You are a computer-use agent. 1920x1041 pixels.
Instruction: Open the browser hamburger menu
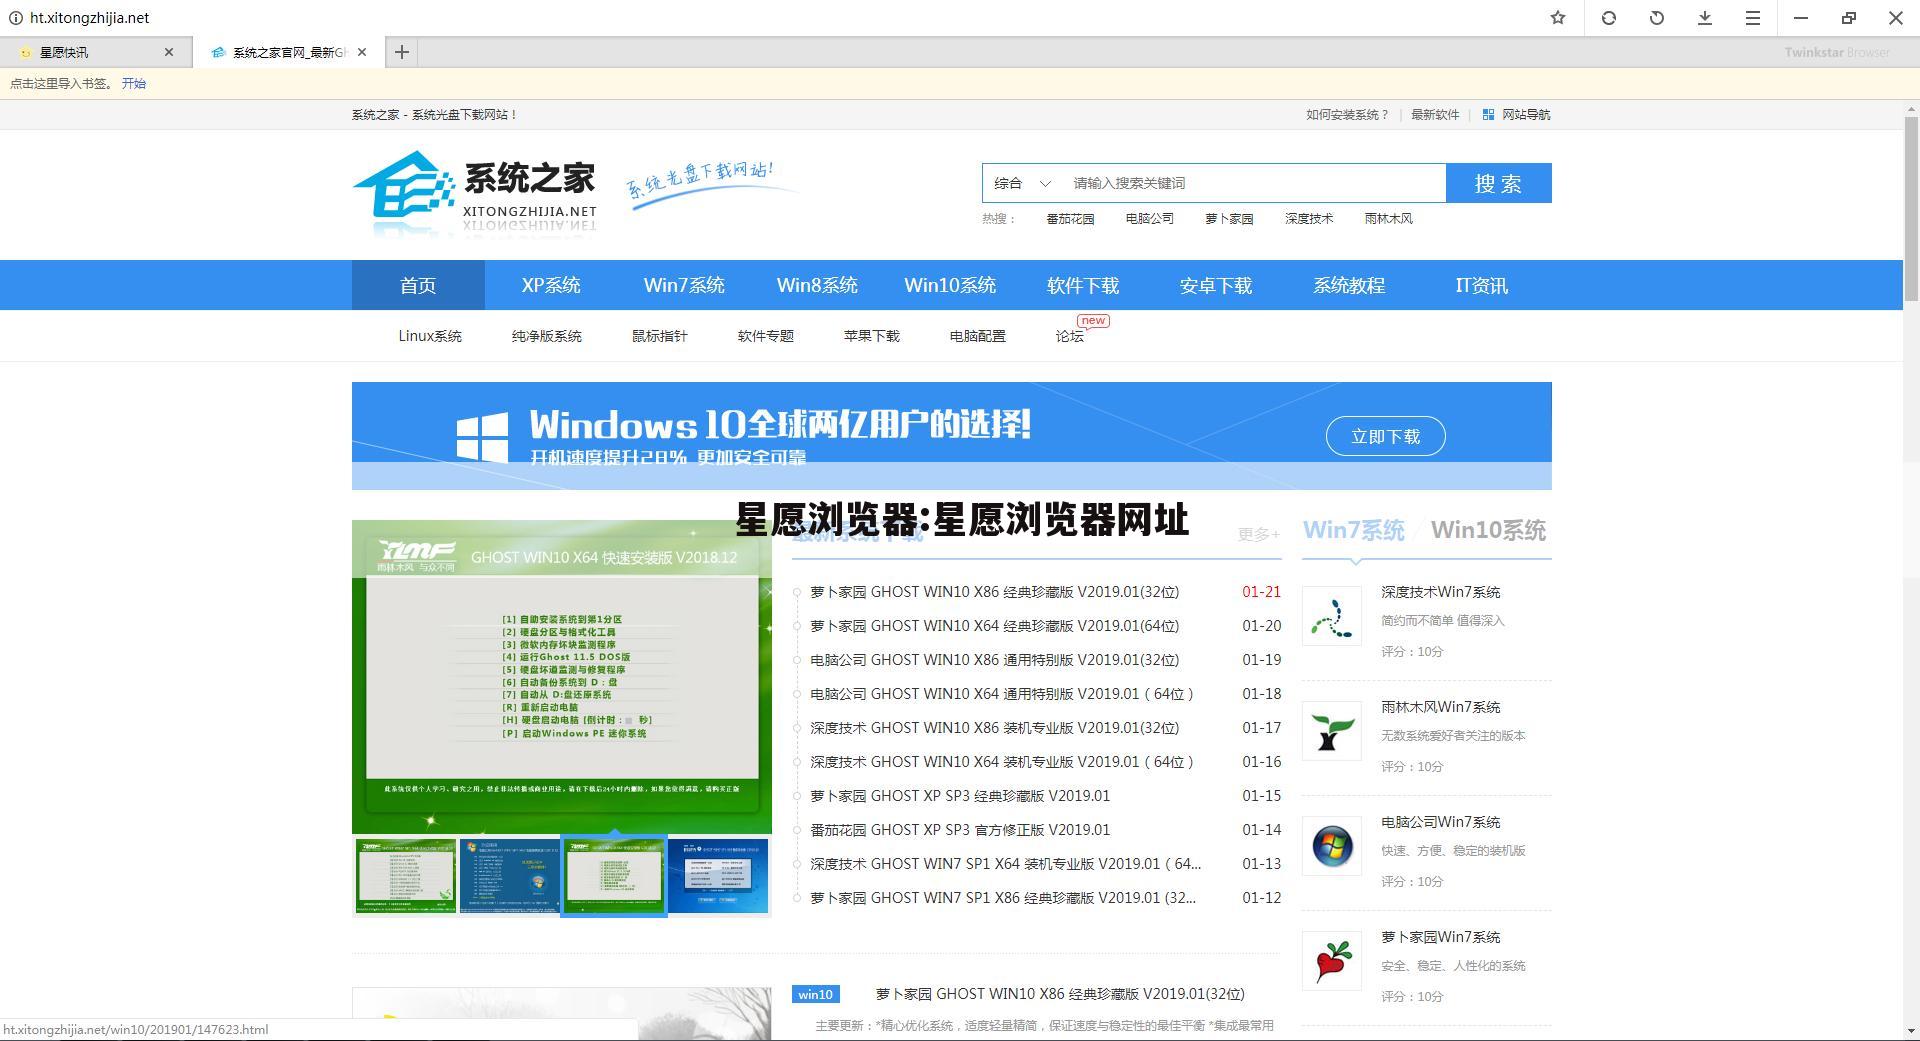pos(1752,18)
